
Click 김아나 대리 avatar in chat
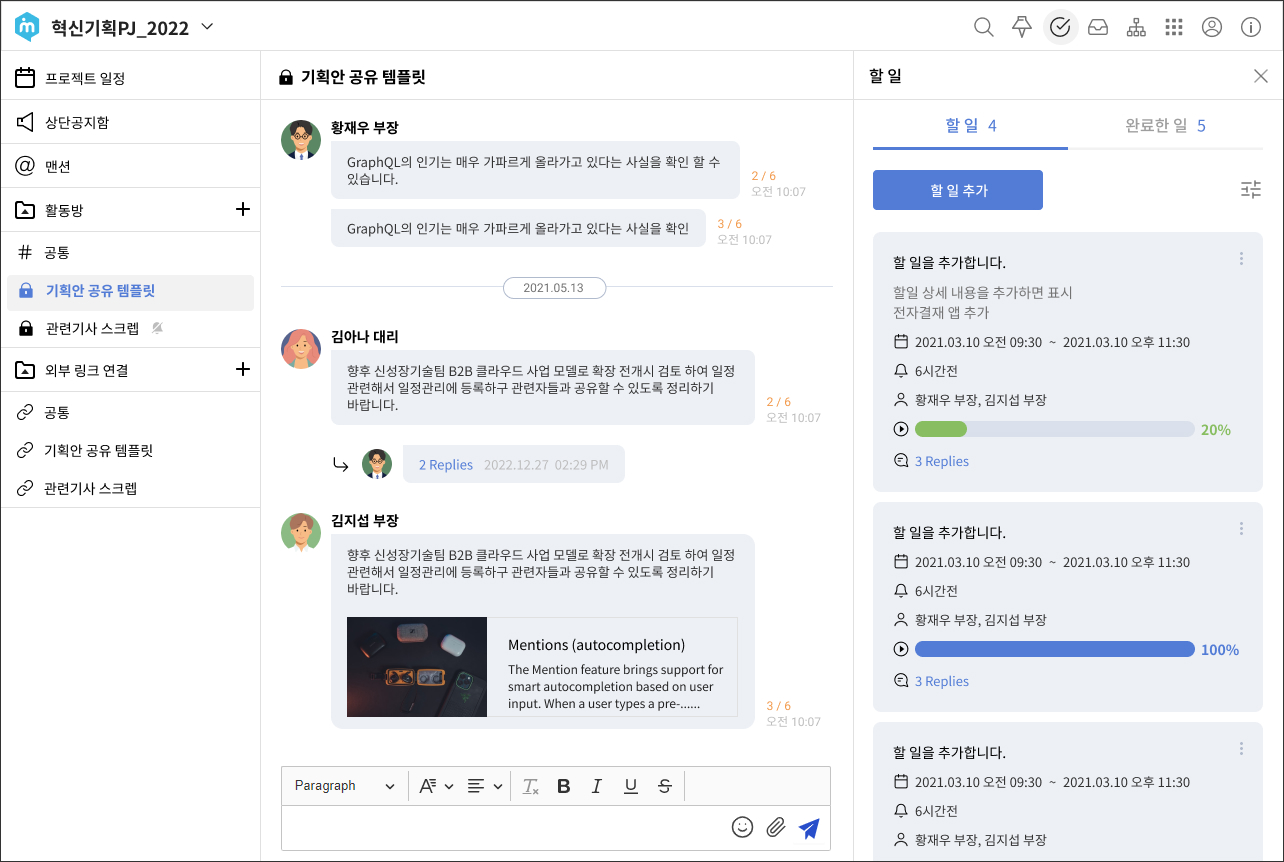301,349
